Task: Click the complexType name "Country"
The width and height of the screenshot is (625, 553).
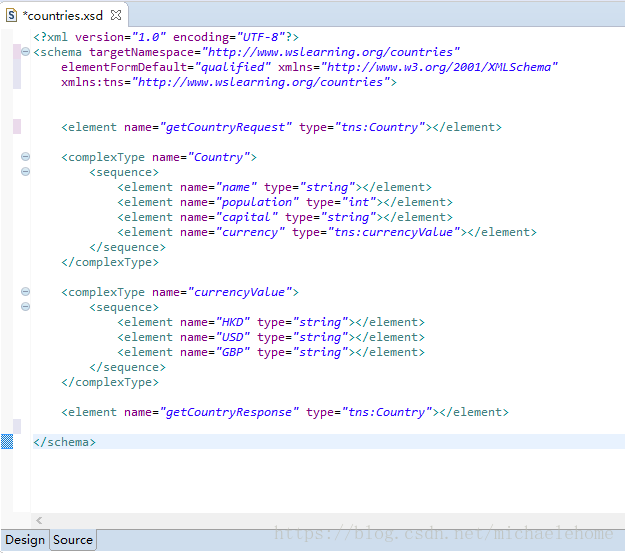Action: pyautogui.click(x=218, y=157)
